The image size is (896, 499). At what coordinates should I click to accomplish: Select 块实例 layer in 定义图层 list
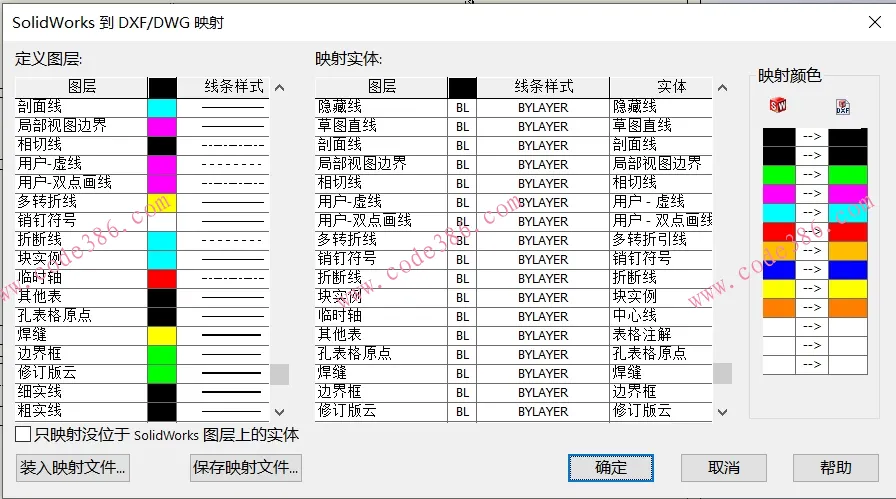pyautogui.click(x=81, y=259)
